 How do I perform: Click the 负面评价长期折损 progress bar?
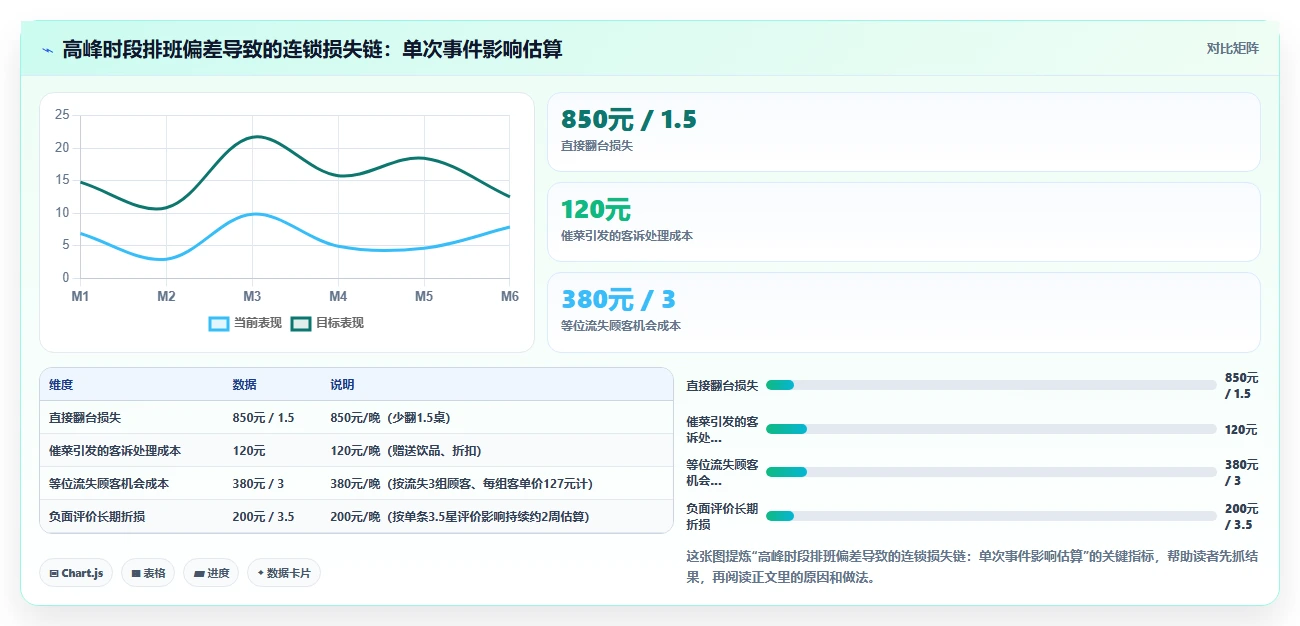pos(991,516)
